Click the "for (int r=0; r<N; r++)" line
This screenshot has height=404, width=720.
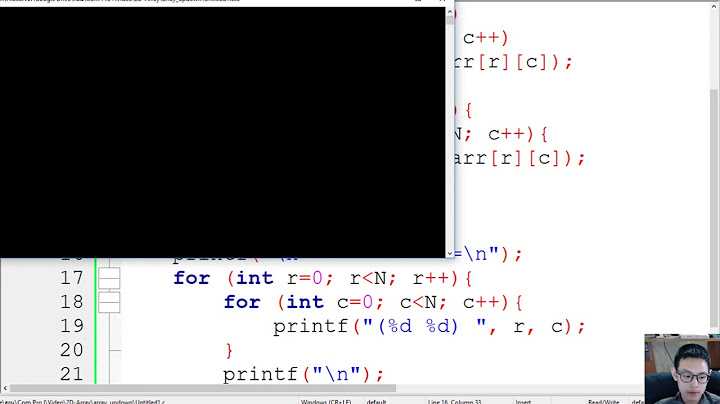pos(322,278)
